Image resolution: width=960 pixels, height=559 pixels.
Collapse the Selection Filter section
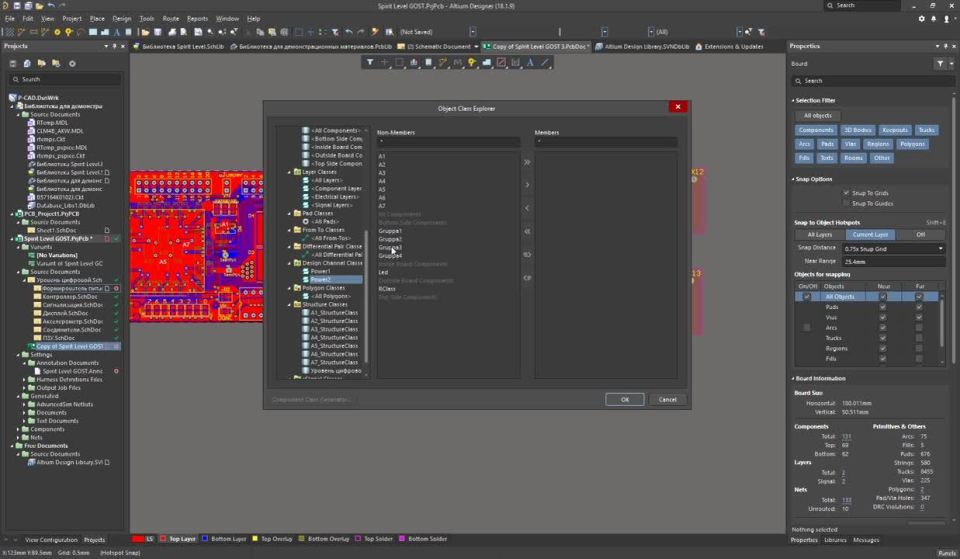793,100
